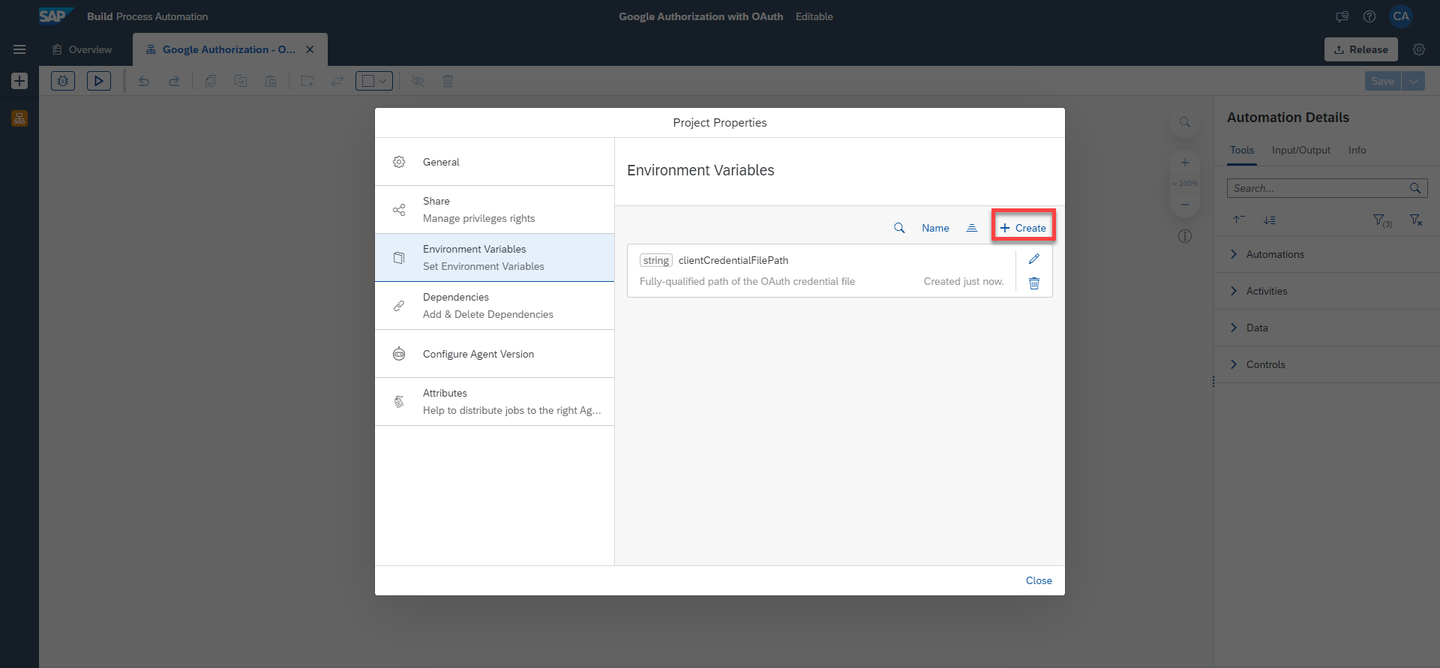1440x668 pixels.
Task: Open project settings gear icon
Action: (x=1419, y=49)
